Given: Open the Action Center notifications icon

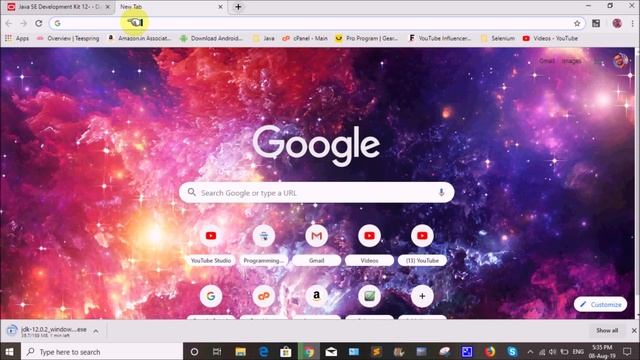Looking at the screenshot, I should pyautogui.click(x=627, y=351).
